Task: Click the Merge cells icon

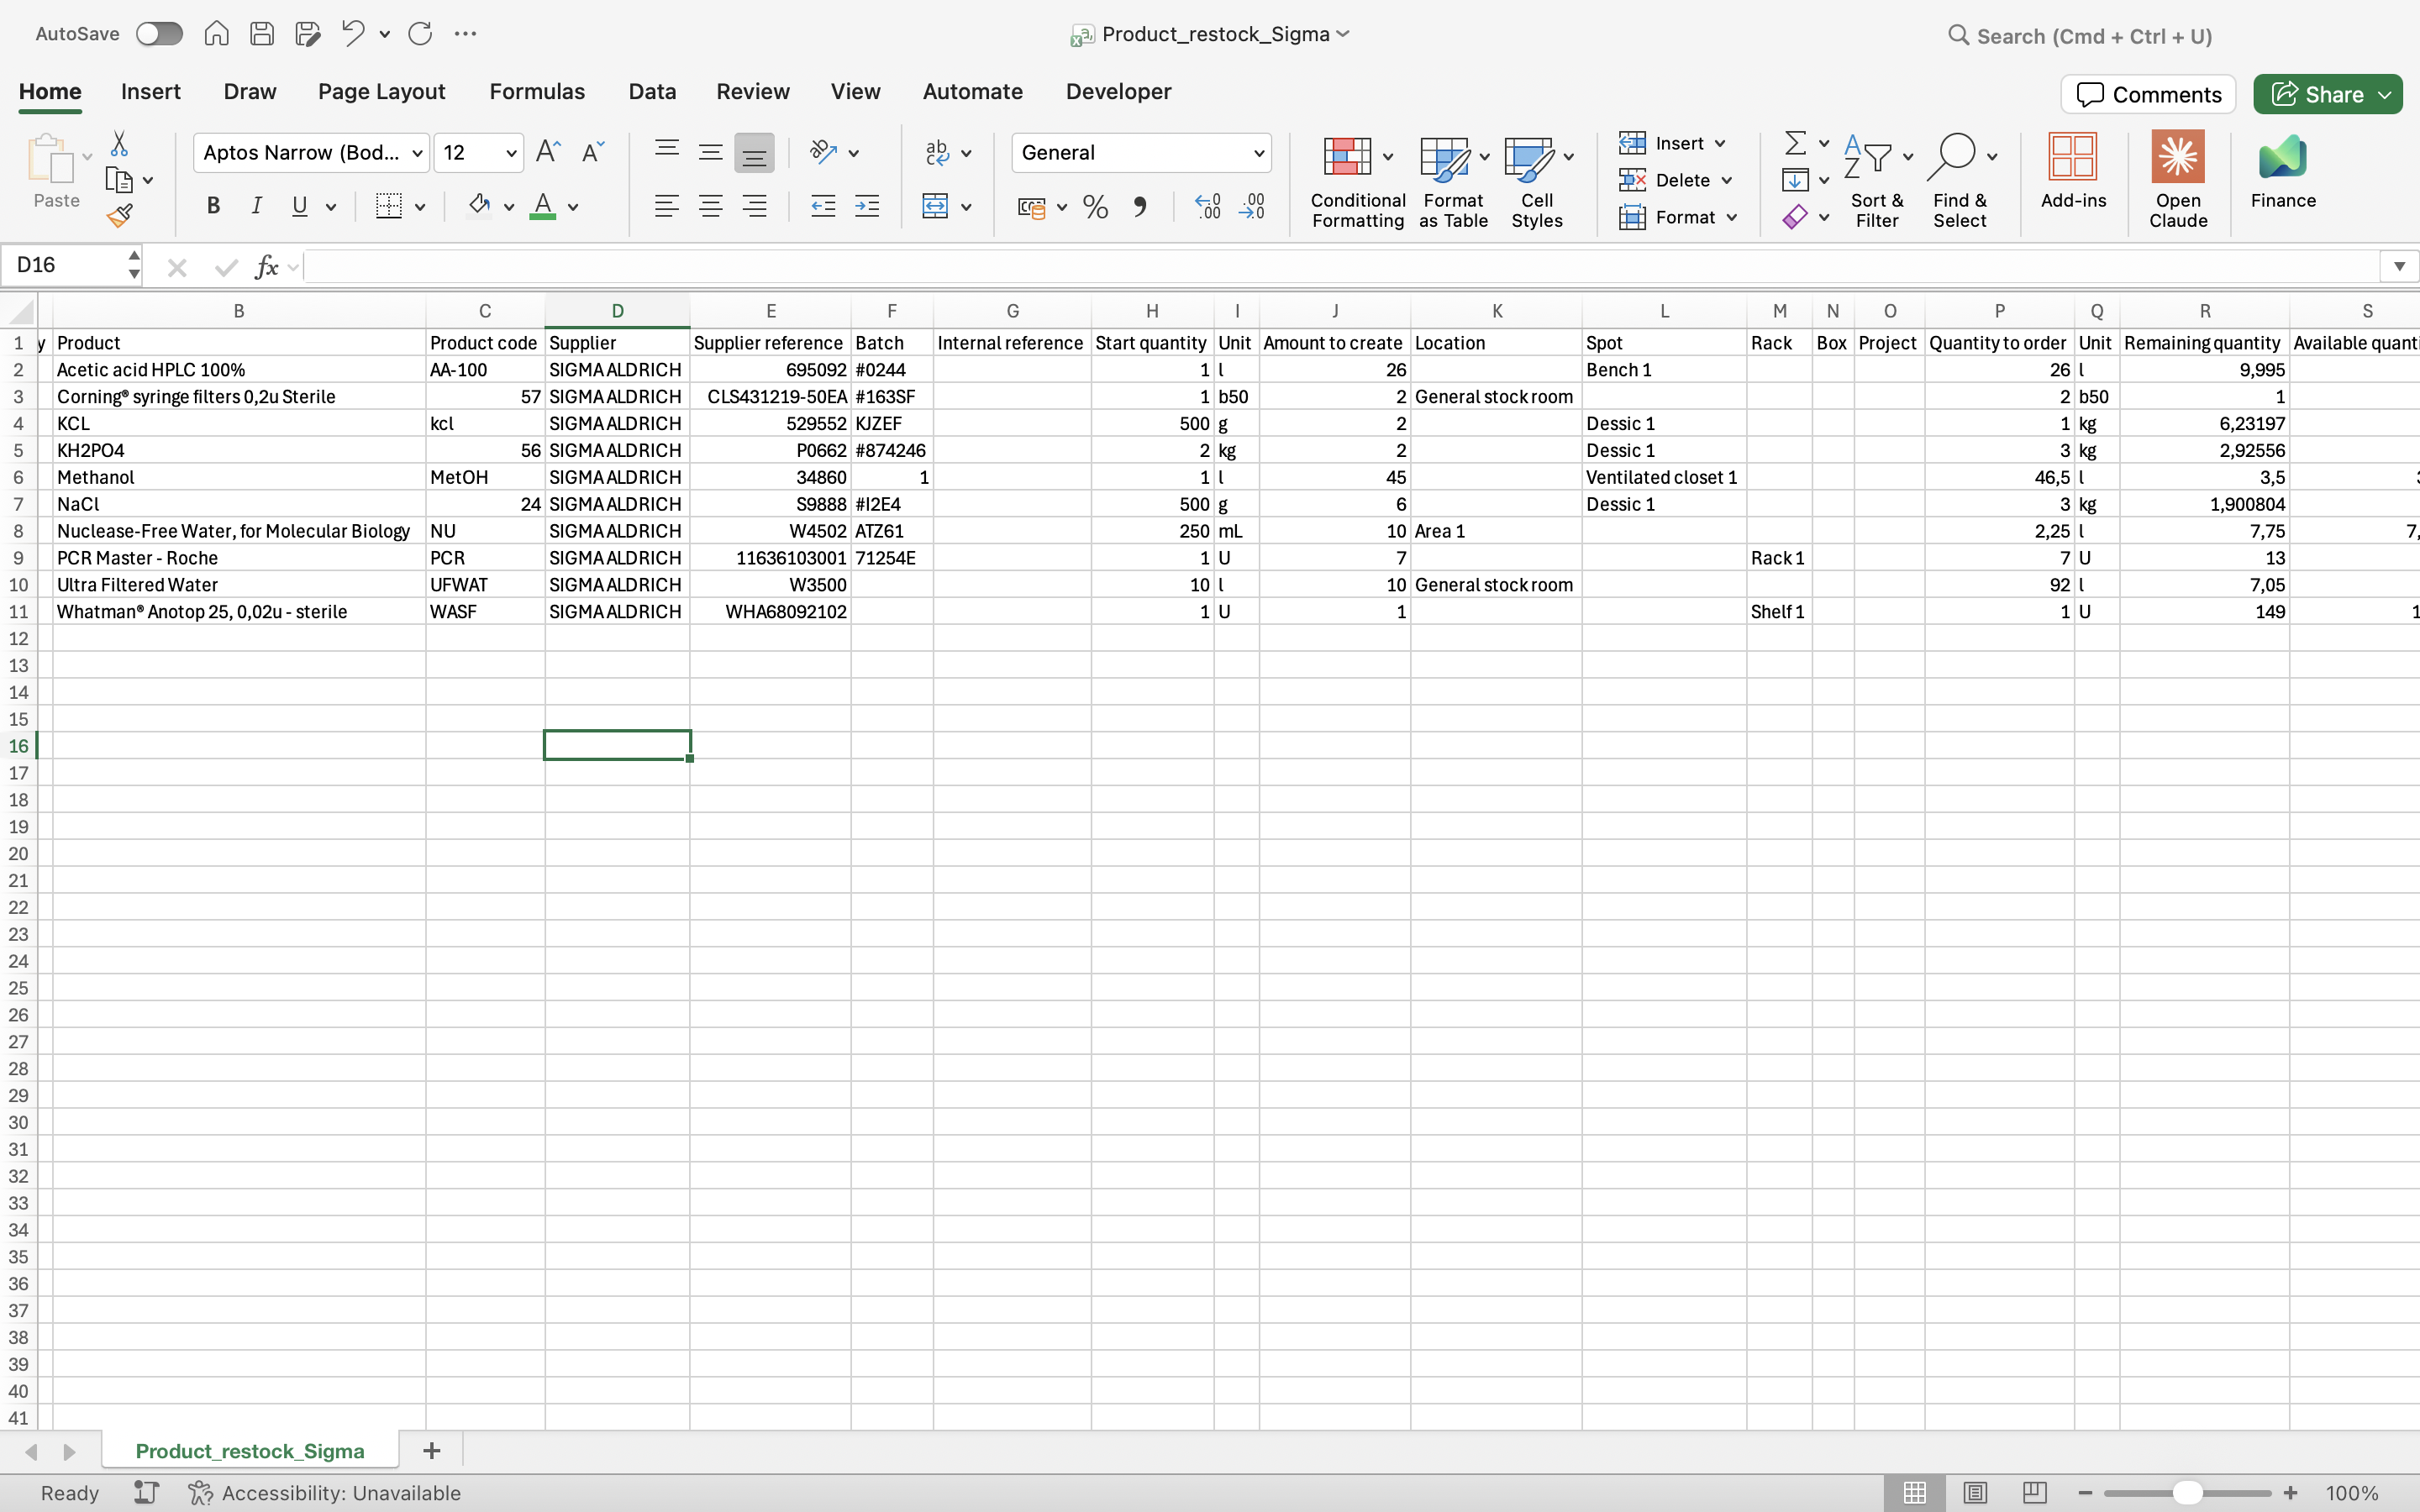Action: (935, 207)
